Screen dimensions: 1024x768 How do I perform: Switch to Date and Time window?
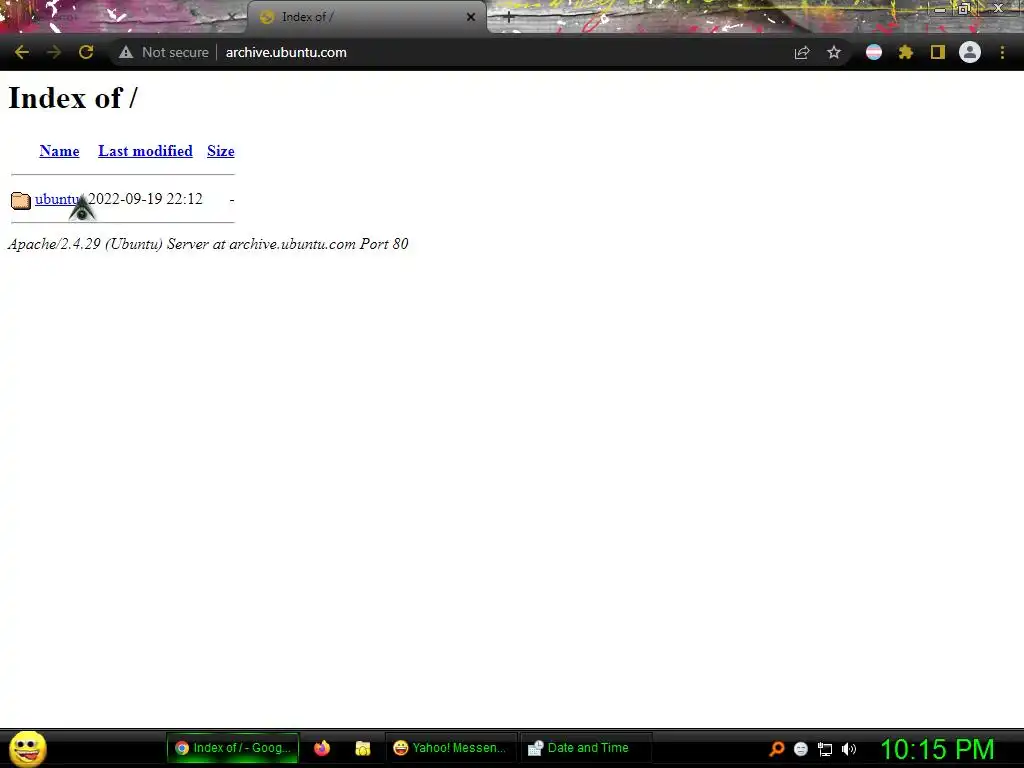point(586,748)
